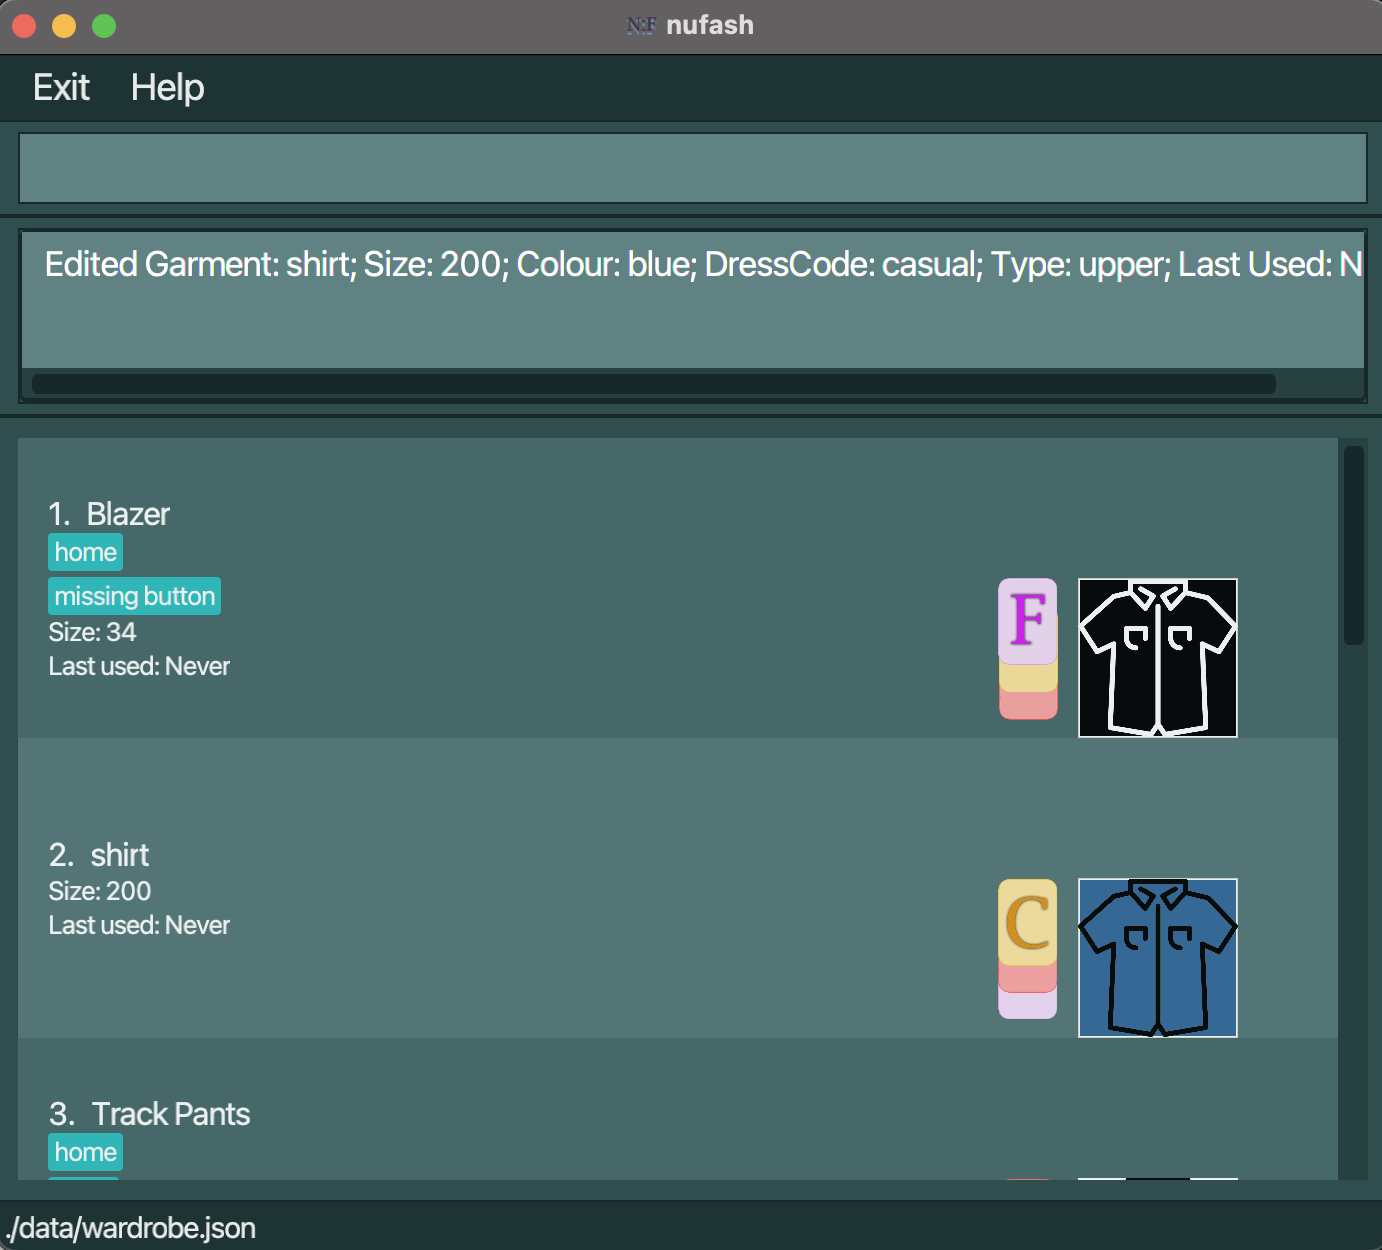Click the vertical scrollbar of garment list
1382x1250 pixels.
coord(1354,545)
